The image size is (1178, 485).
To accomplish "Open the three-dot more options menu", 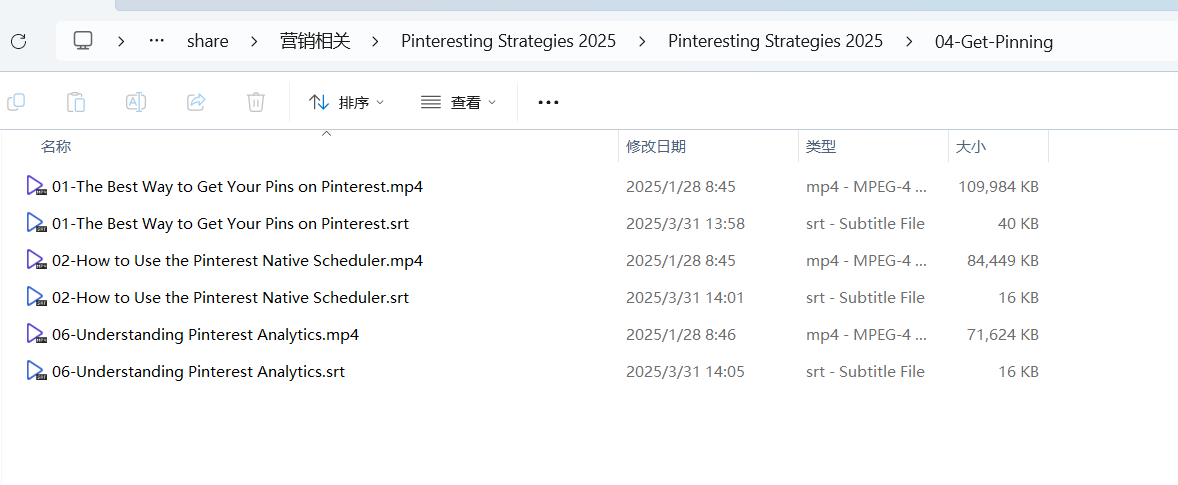I will tap(548, 103).
